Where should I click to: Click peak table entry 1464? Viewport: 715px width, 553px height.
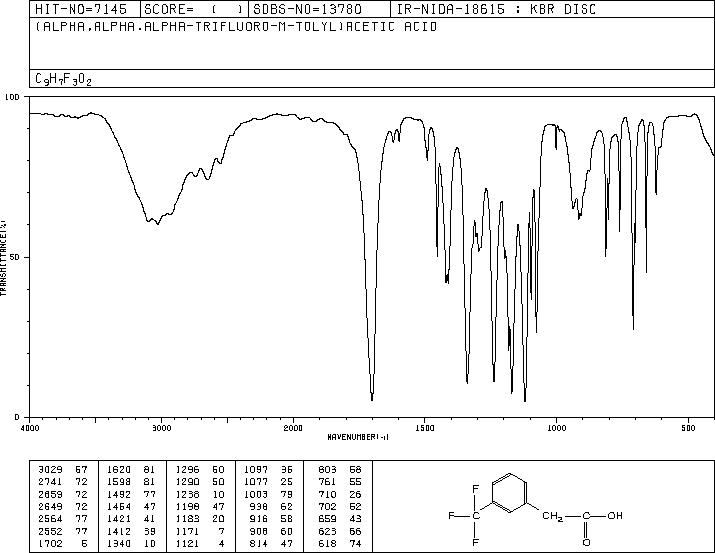coord(119,506)
